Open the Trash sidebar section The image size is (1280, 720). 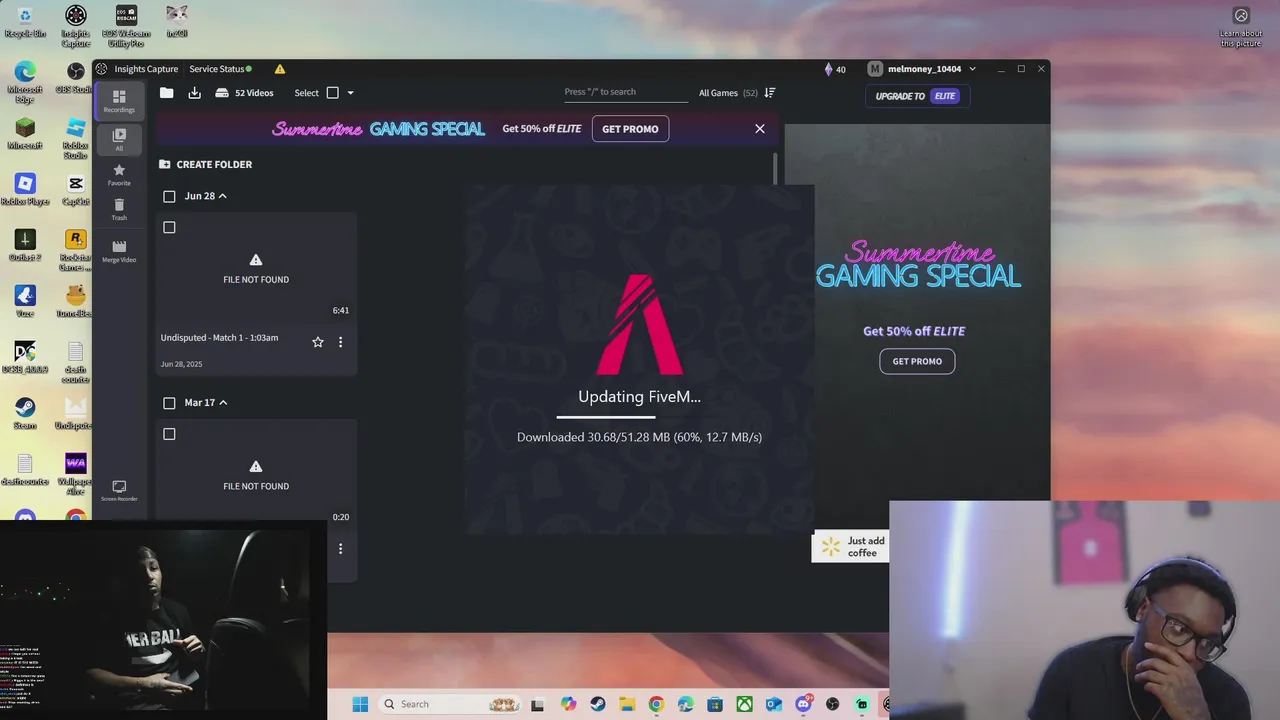click(119, 209)
